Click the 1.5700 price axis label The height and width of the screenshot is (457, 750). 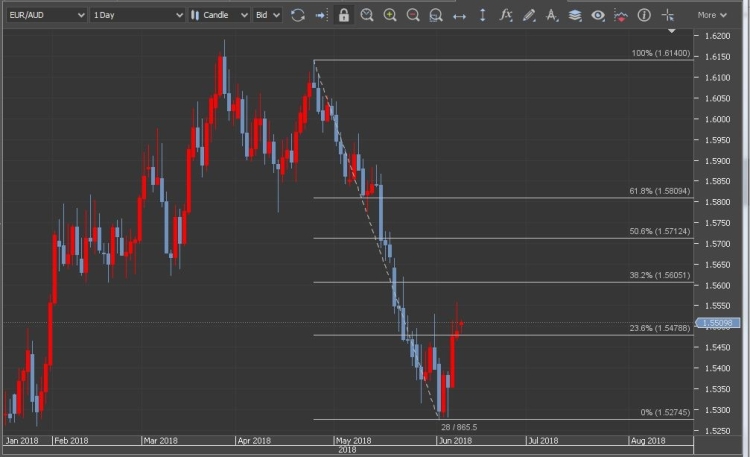tap(718, 244)
